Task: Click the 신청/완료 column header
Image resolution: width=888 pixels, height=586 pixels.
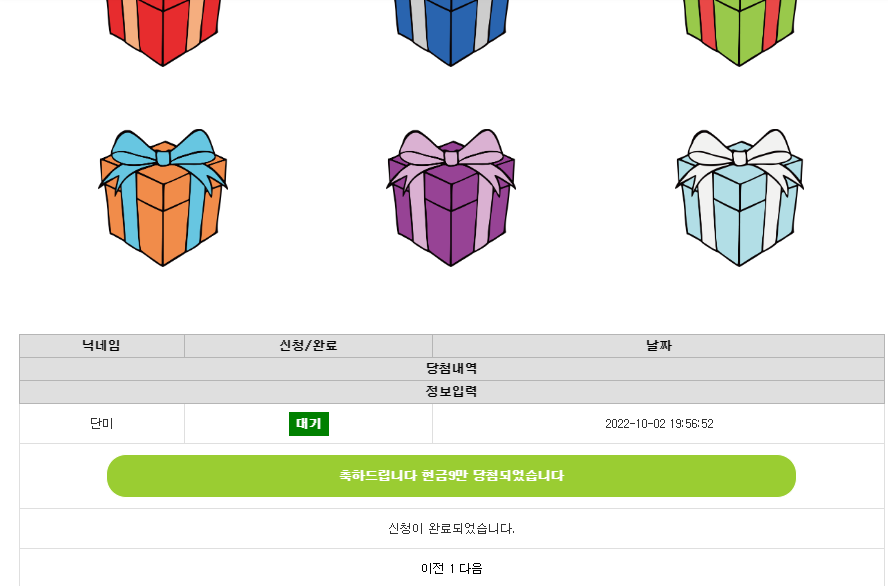Action: coord(309,345)
